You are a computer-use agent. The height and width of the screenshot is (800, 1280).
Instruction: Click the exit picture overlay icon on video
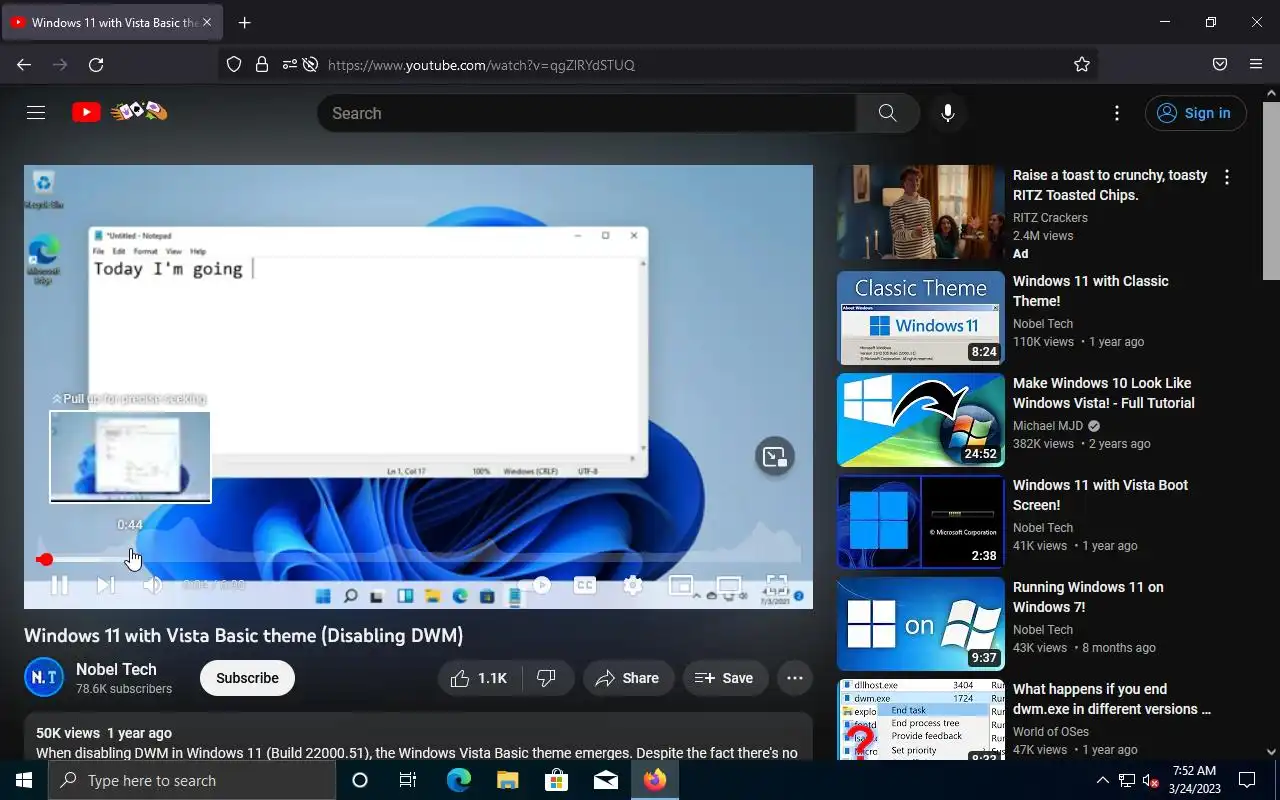[775, 457]
